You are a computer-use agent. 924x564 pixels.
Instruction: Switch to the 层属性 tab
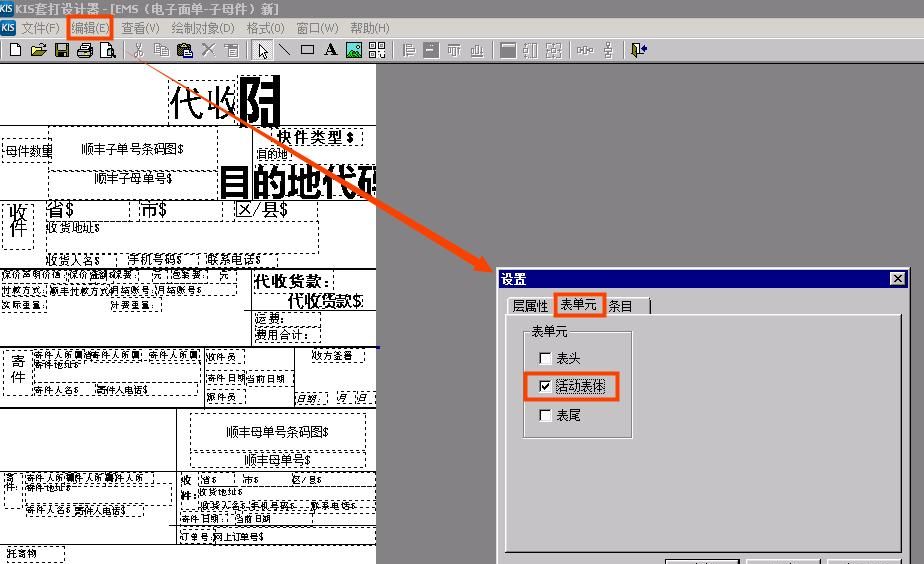(530, 306)
